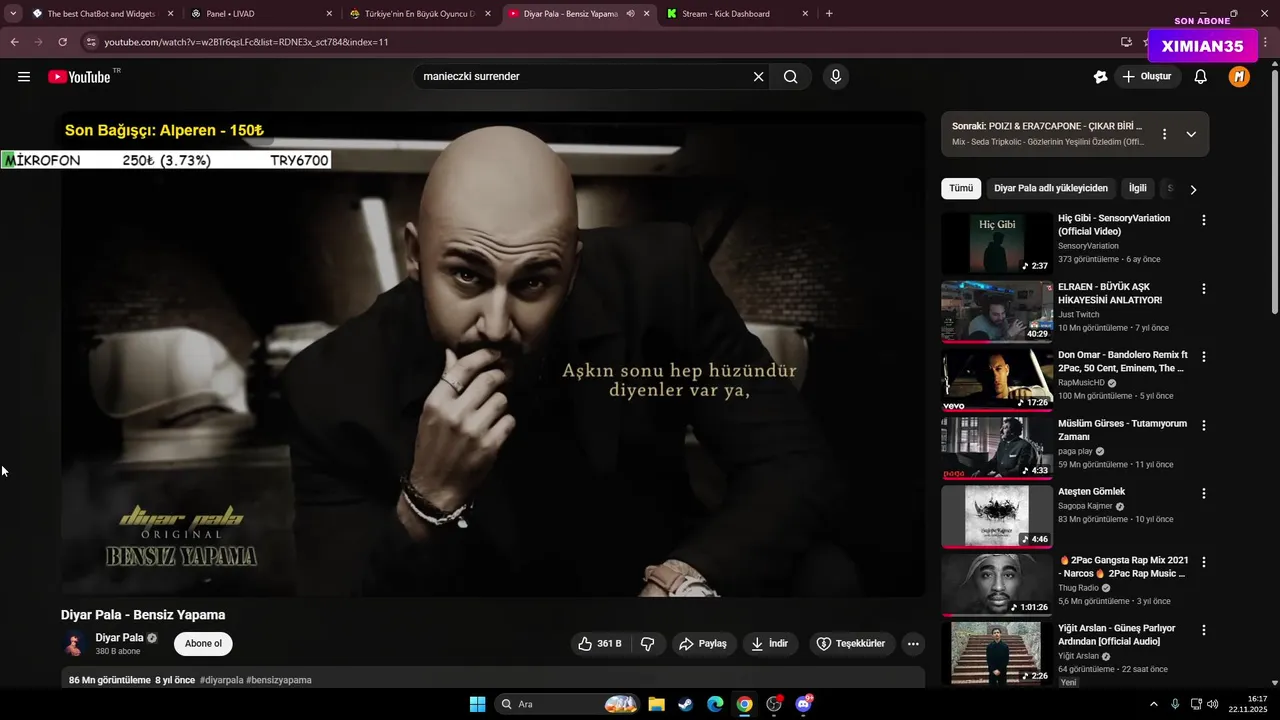The image size is (1280, 720).
Task: Play Ateşten Gömlek thumbnail
Action: point(997,517)
